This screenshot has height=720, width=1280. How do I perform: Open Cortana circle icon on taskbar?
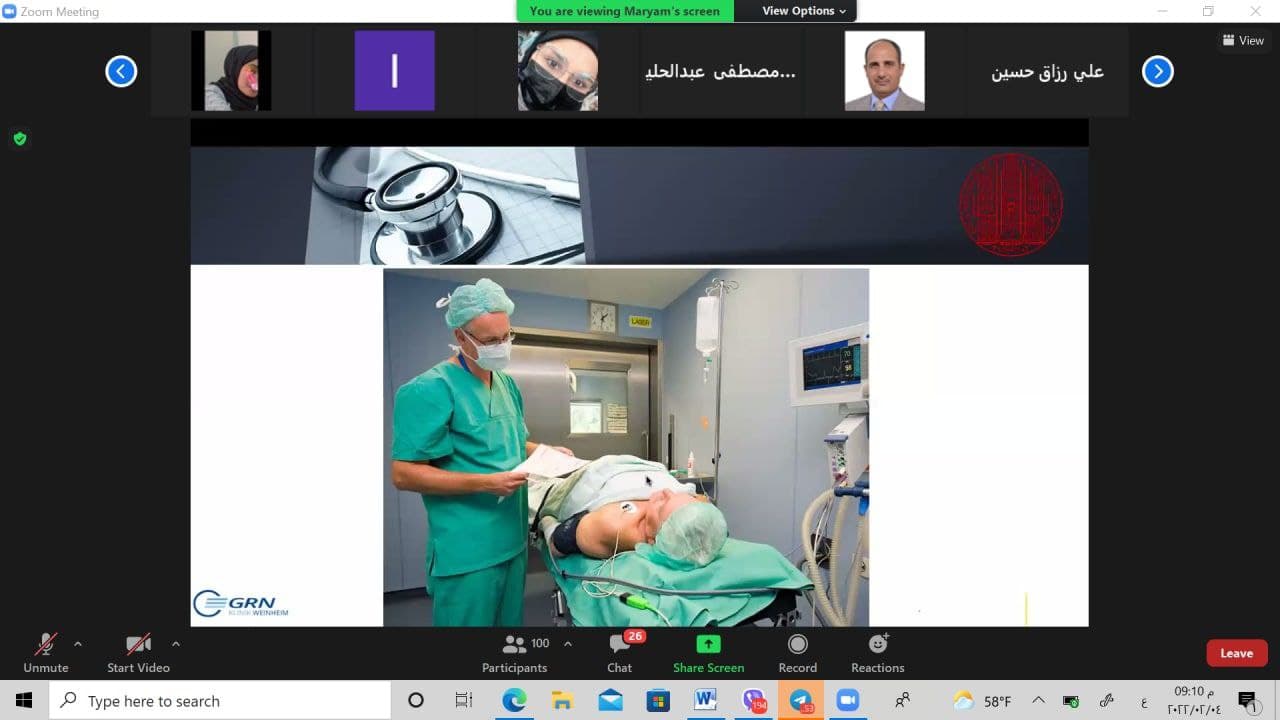coord(416,700)
